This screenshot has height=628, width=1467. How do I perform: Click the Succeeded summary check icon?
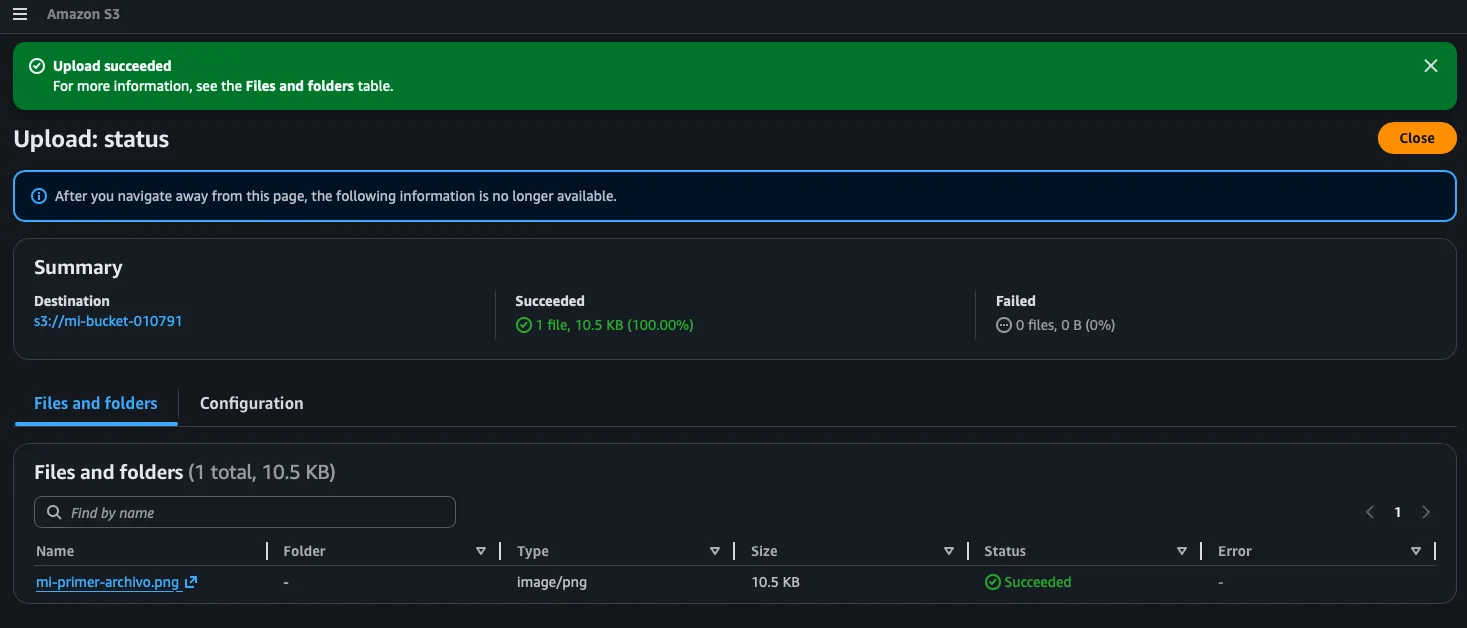(x=523, y=325)
